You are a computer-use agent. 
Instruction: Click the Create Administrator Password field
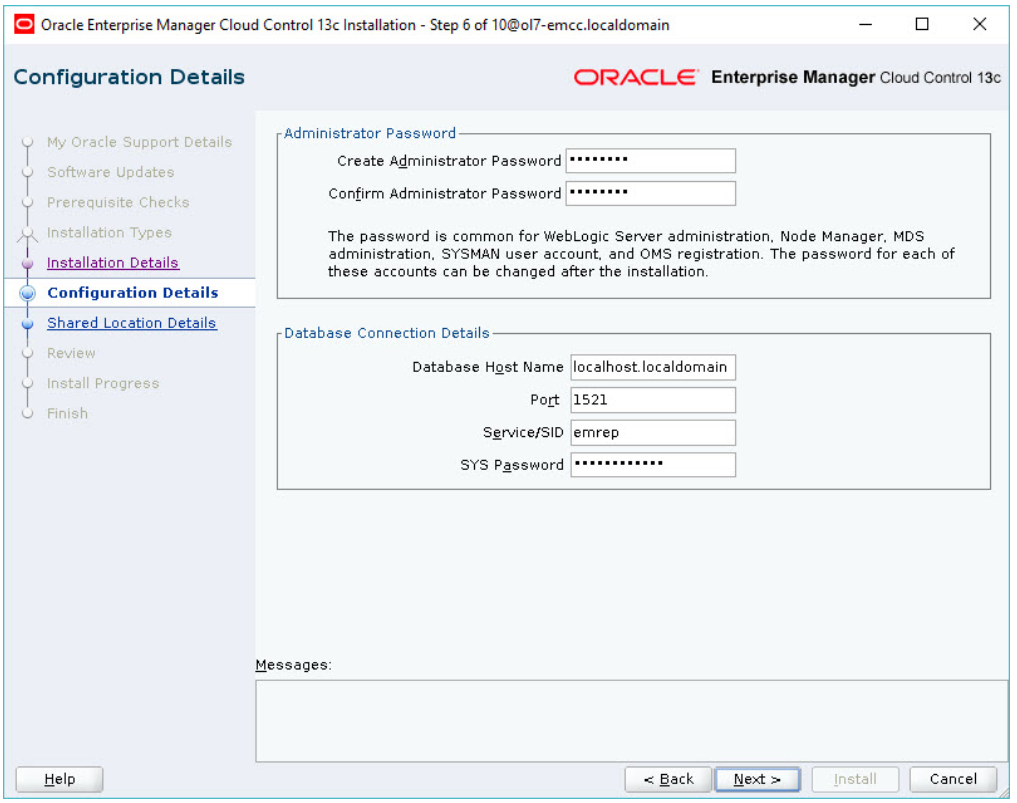651,161
